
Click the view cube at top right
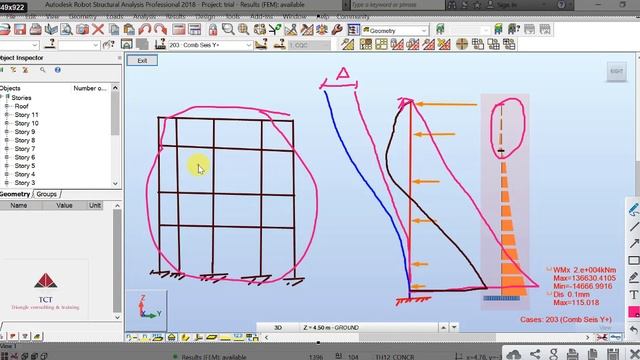(x=616, y=71)
